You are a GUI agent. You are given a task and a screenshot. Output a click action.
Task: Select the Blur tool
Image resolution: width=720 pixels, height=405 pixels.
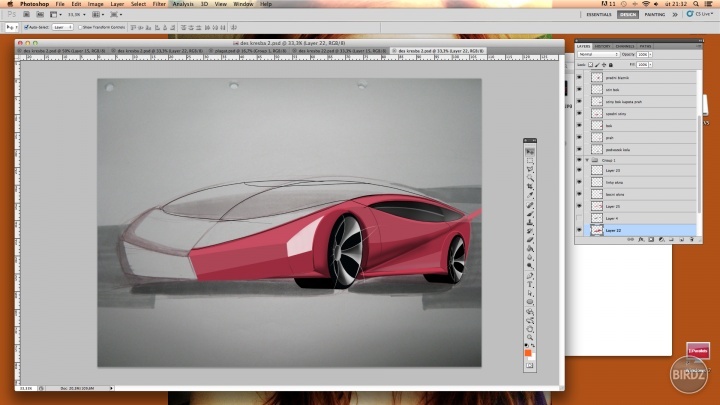pyautogui.click(x=530, y=258)
